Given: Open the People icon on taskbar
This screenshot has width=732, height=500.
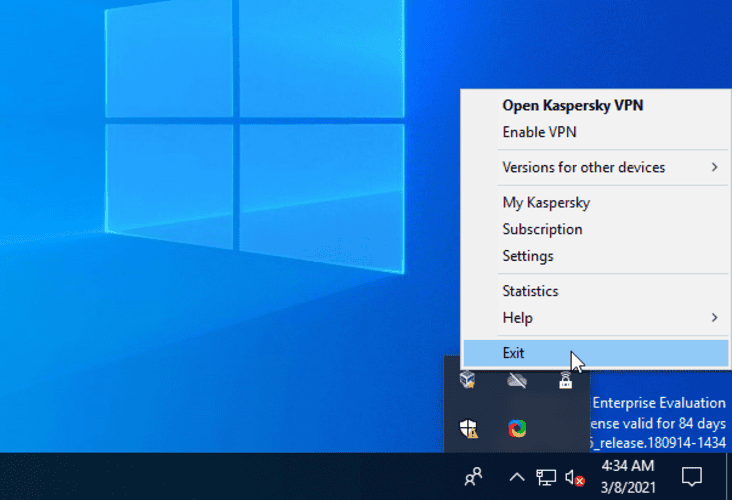Looking at the screenshot, I should pyautogui.click(x=473, y=477).
